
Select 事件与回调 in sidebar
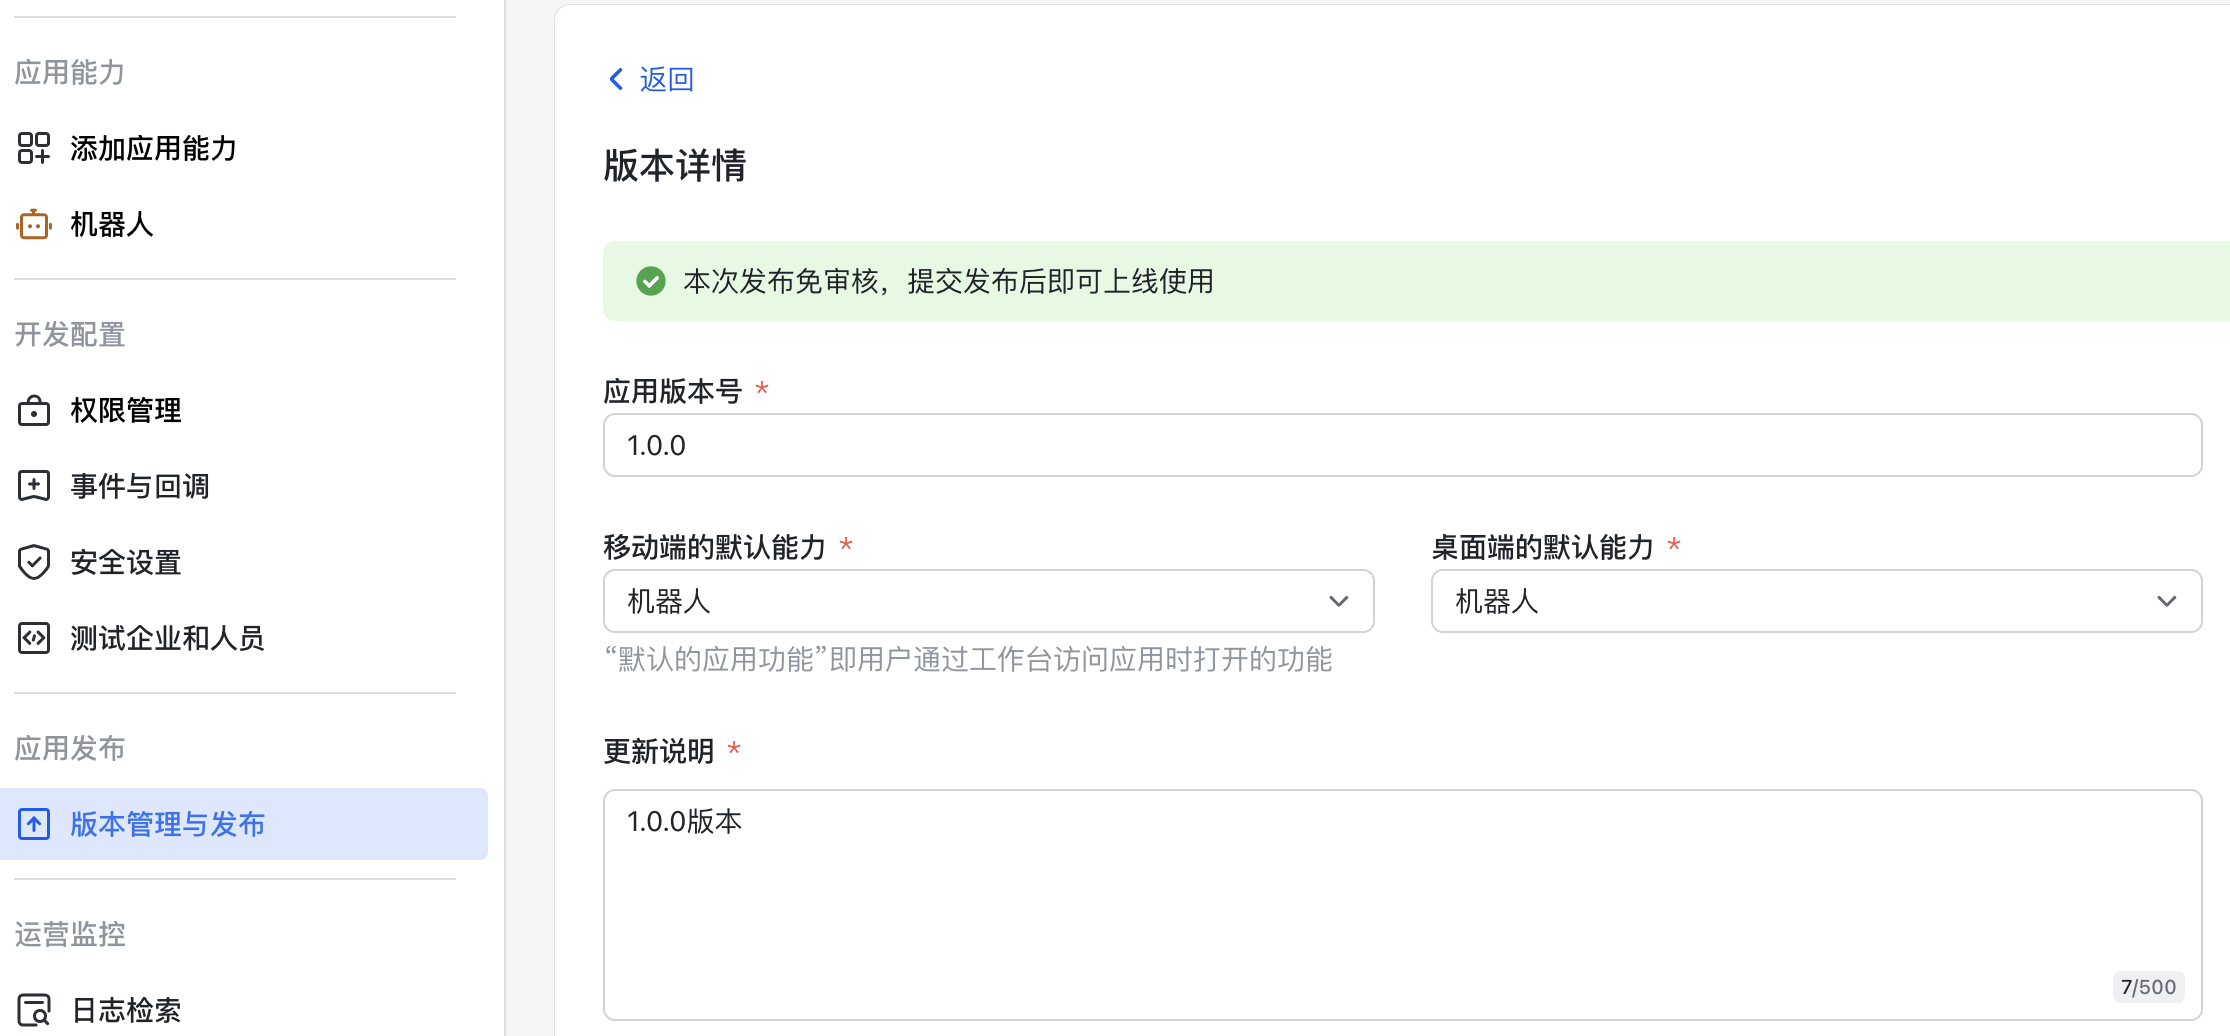(x=140, y=486)
